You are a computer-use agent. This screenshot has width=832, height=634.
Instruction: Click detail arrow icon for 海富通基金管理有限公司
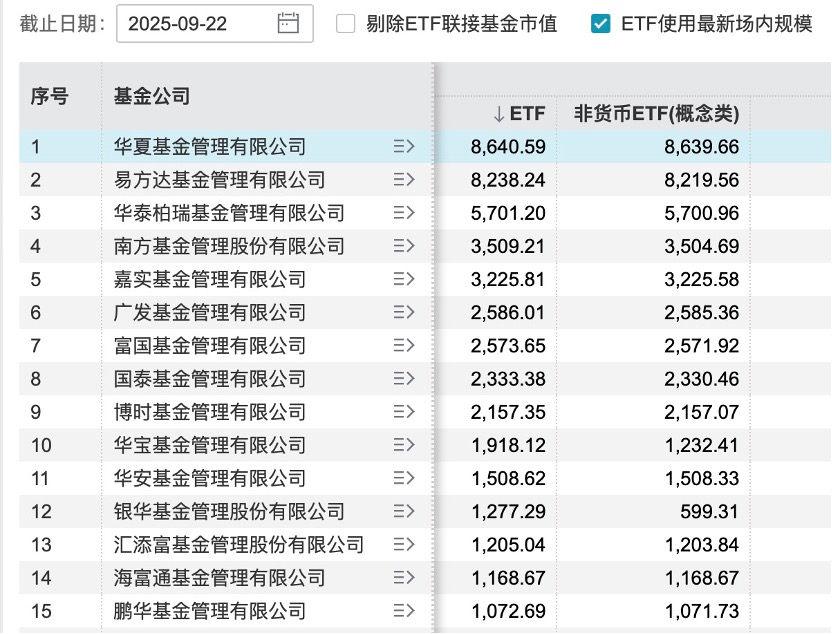coord(404,578)
